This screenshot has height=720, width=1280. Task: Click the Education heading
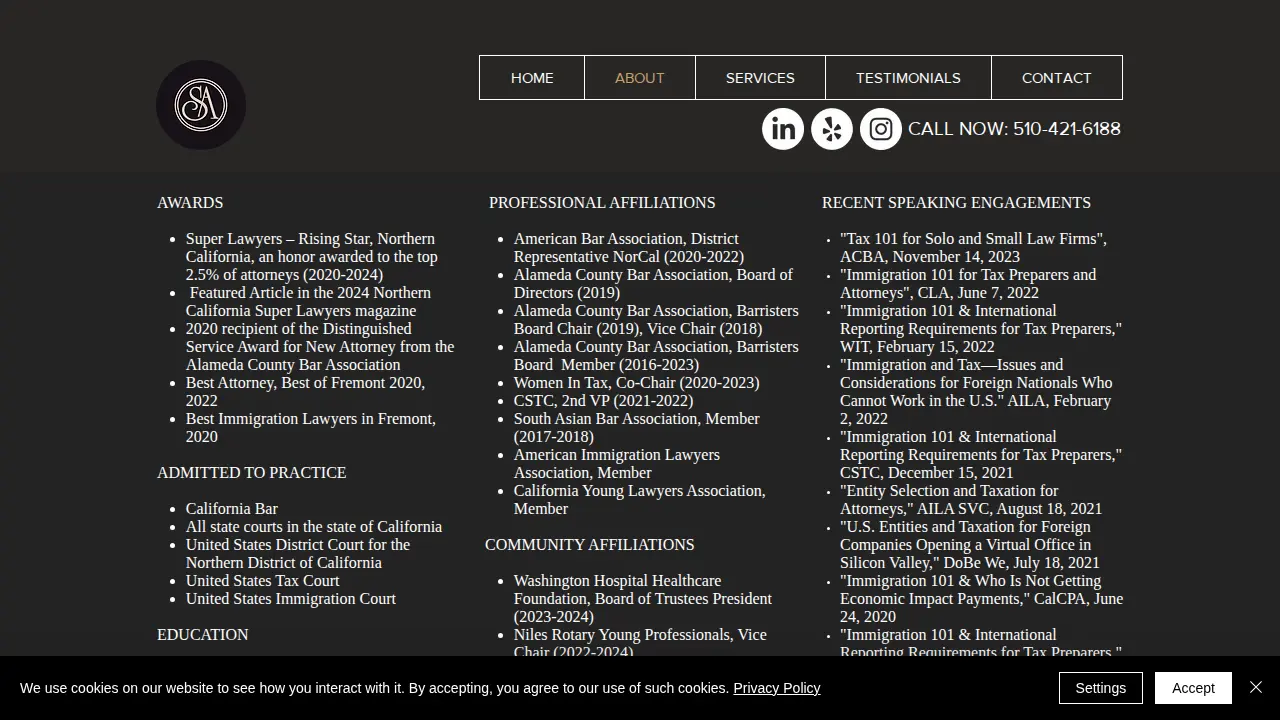point(203,635)
